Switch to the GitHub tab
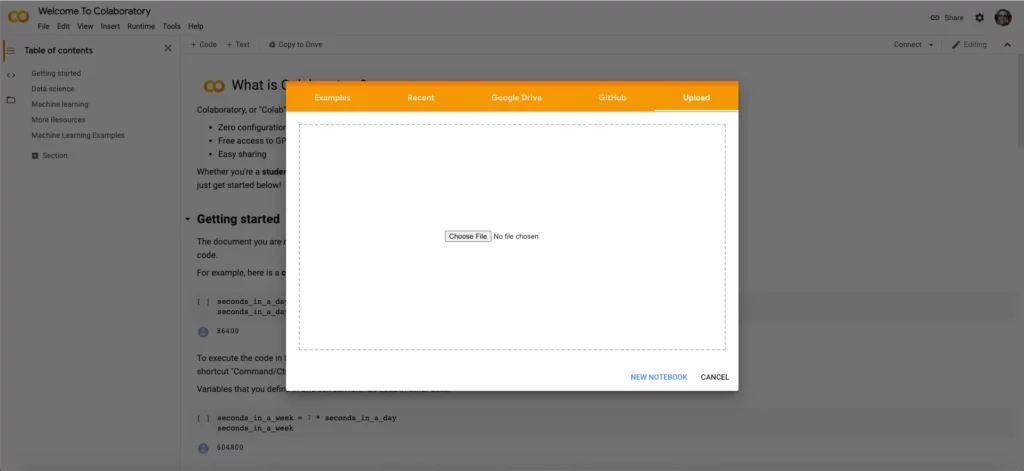Screen dimensions: 1024x471 point(612,97)
